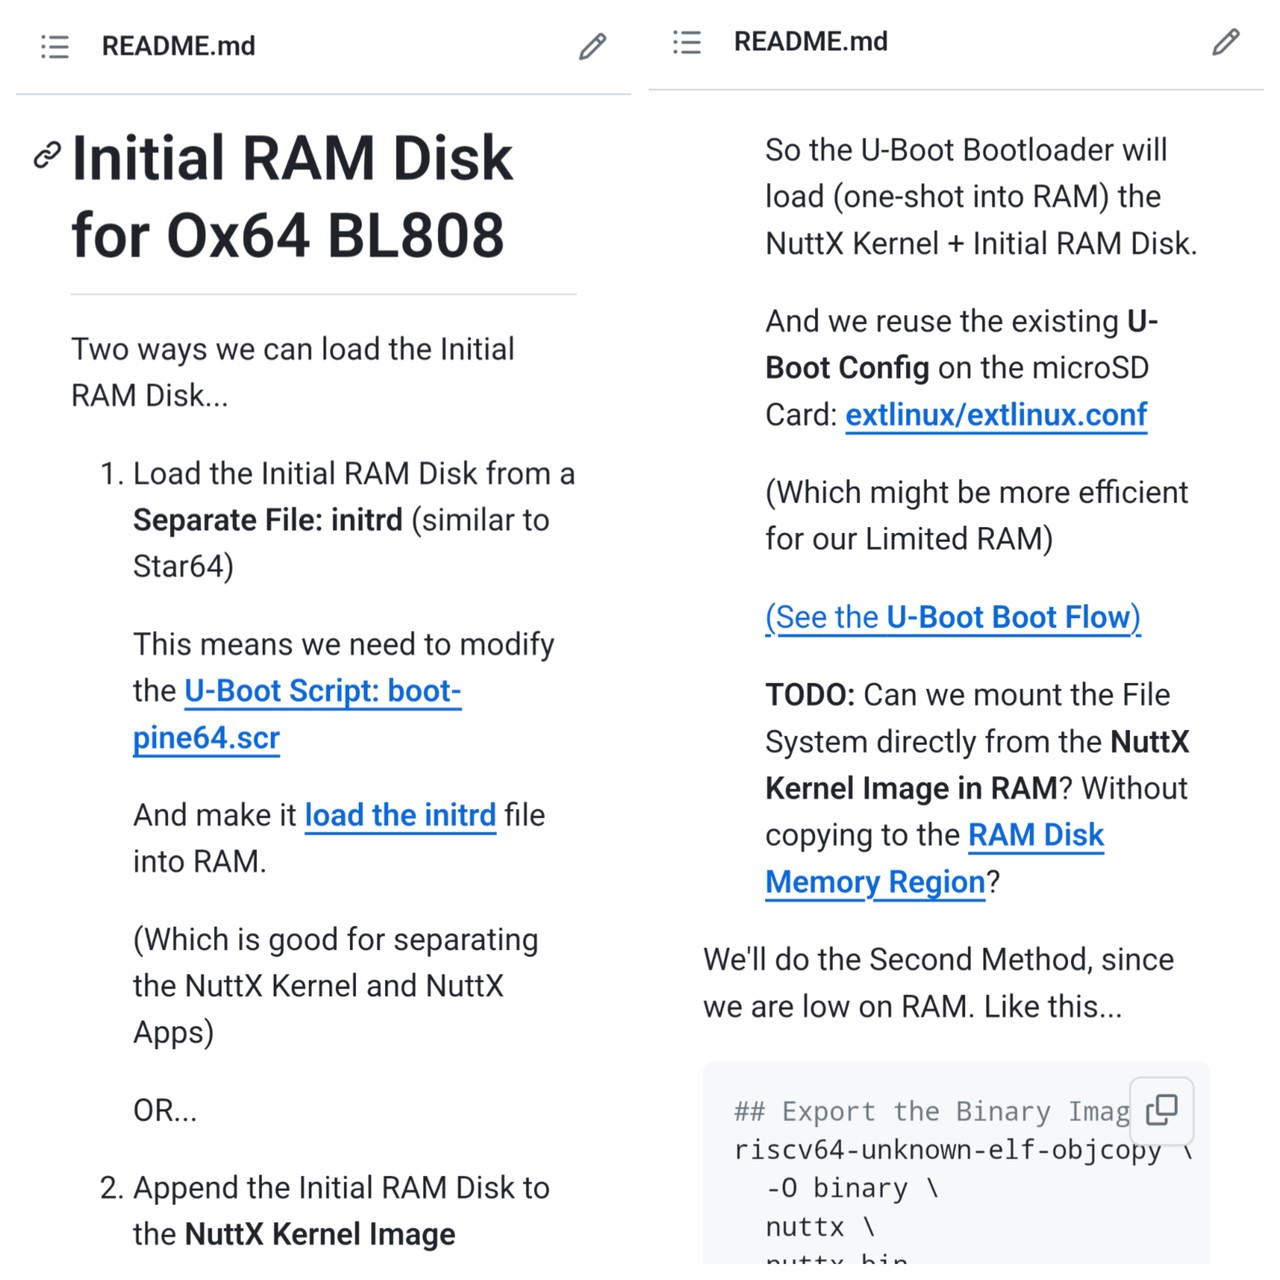This screenshot has height=1280, width=1280.
Task: Click the pencil edit icon in left pane
Action: 592,47
